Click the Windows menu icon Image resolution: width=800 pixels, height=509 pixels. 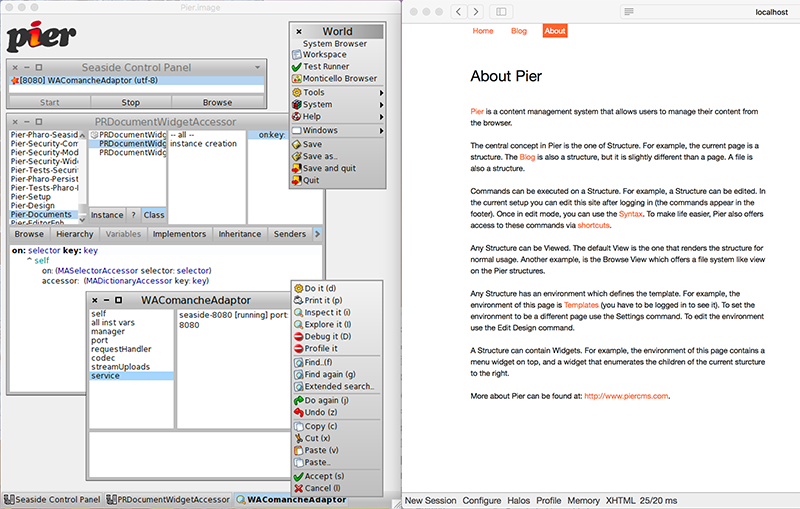click(x=297, y=131)
